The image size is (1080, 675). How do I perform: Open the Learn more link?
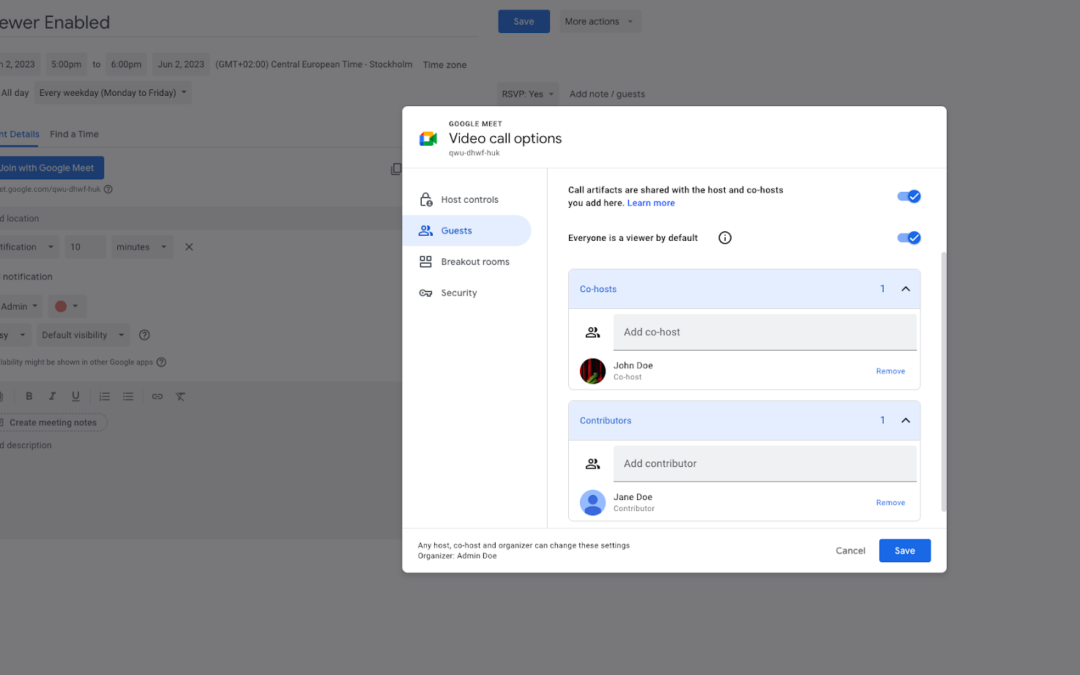(650, 202)
